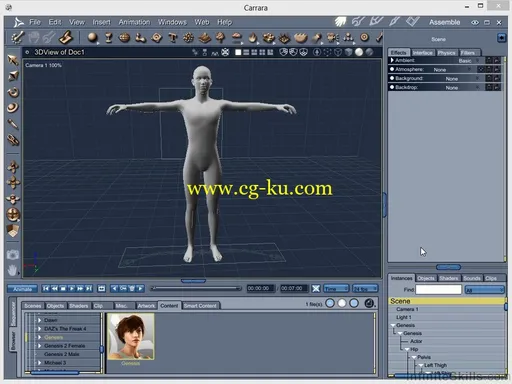Select the Rotate tool in left toolbar
512x384 pixels.
(x=13, y=92)
